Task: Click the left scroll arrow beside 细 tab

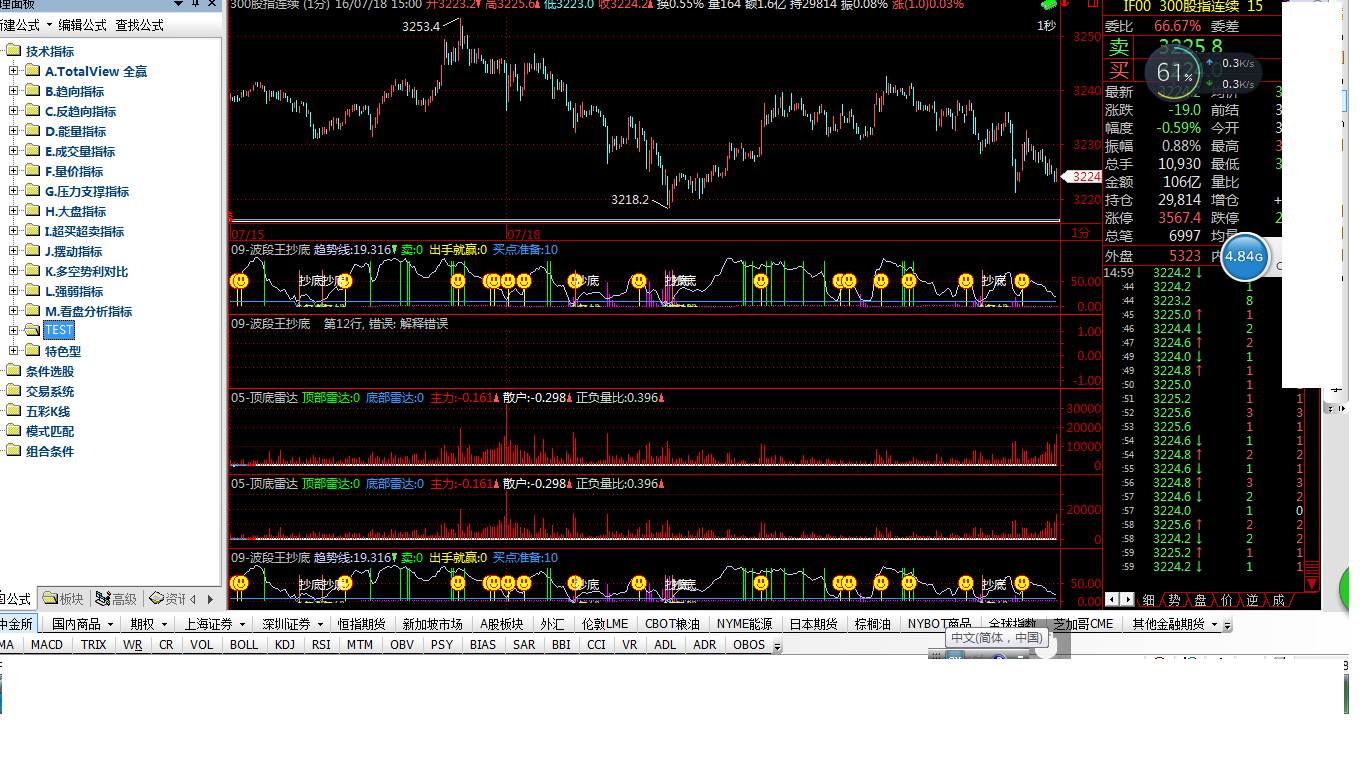Action: [x=1112, y=600]
